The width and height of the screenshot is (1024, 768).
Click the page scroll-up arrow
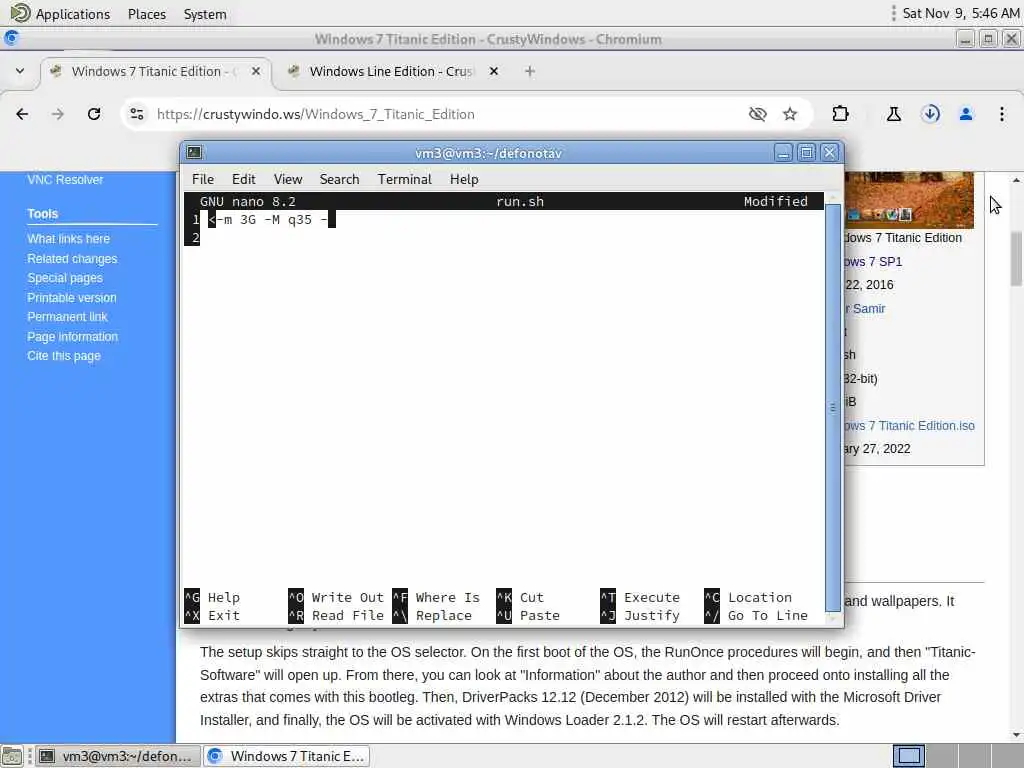point(1016,180)
